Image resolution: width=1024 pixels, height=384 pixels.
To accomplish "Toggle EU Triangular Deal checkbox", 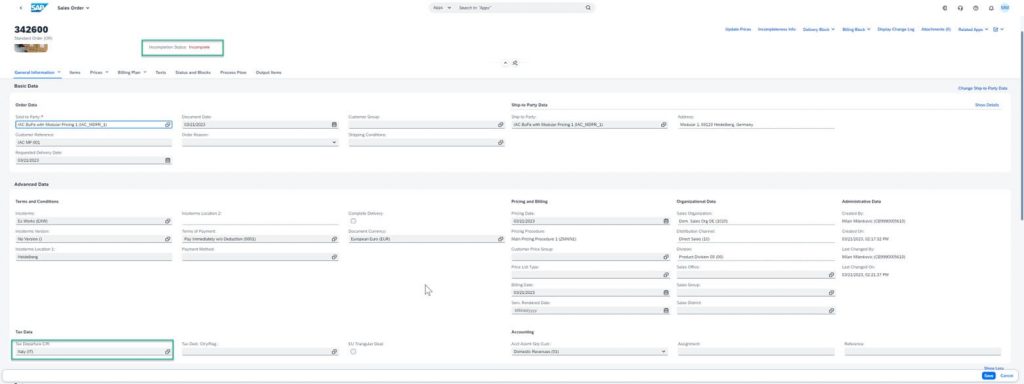I will coord(353,351).
